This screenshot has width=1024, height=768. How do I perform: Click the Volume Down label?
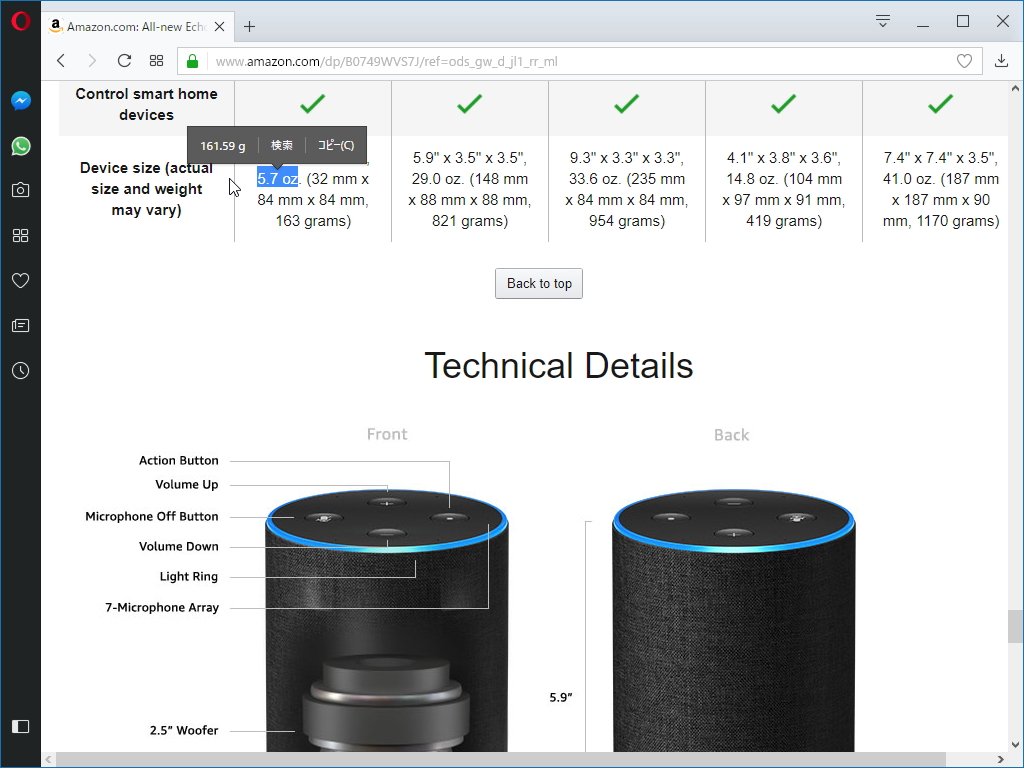pos(178,547)
